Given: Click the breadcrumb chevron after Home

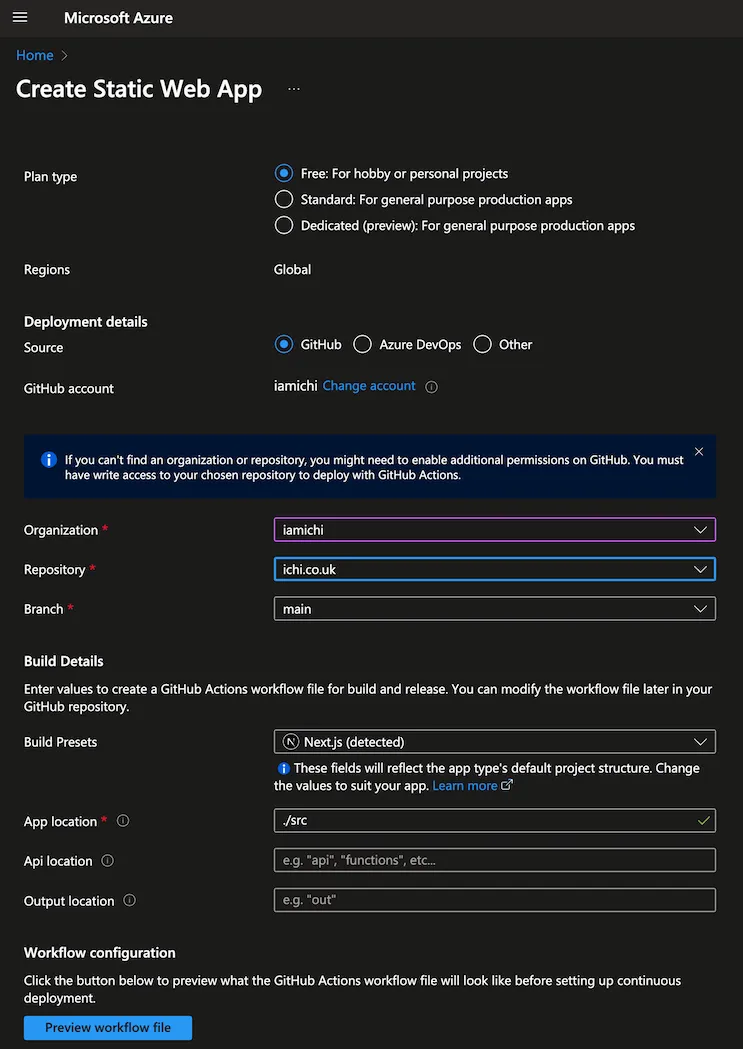Looking at the screenshot, I should pos(64,56).
